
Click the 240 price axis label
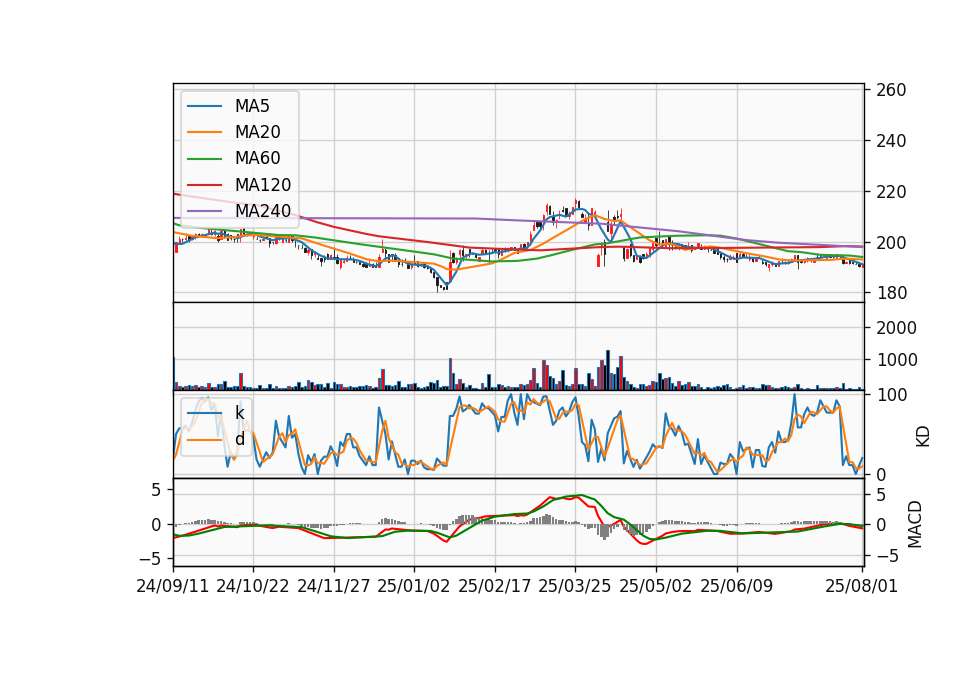[891, 141]
